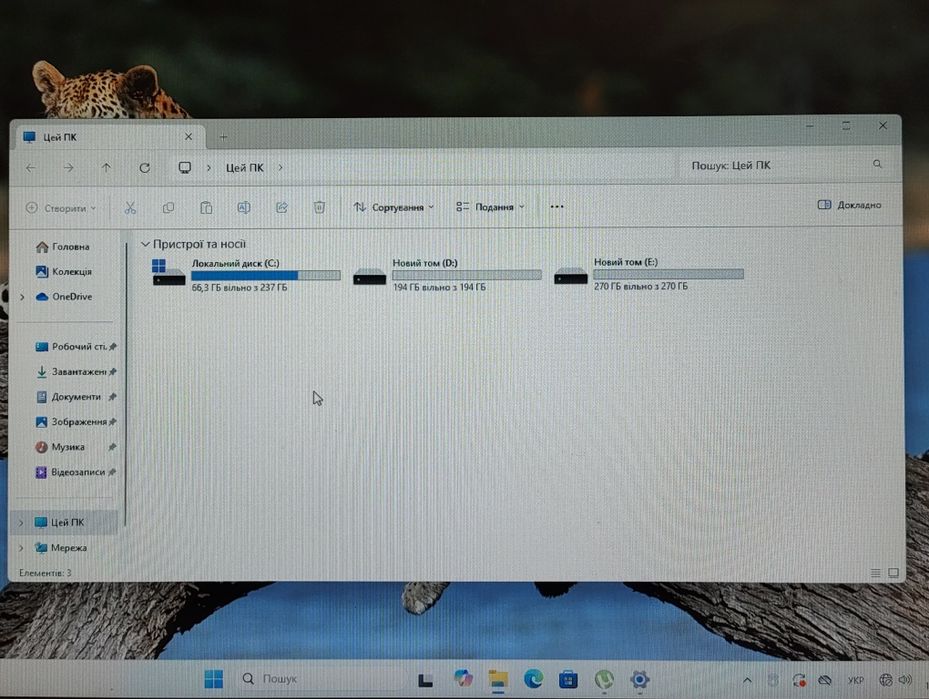This screenshot has height=699, width=929.
Task: Go up one level with up arrow
Action: (106, 168)
